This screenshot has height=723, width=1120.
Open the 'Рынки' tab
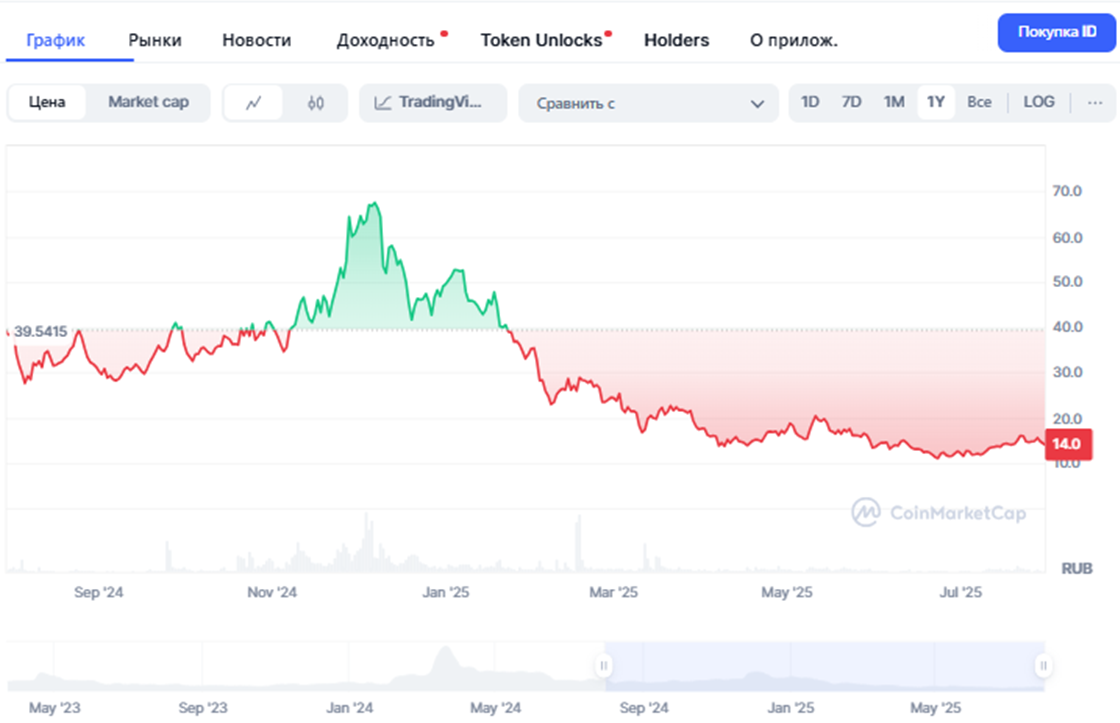click(155, 40)
